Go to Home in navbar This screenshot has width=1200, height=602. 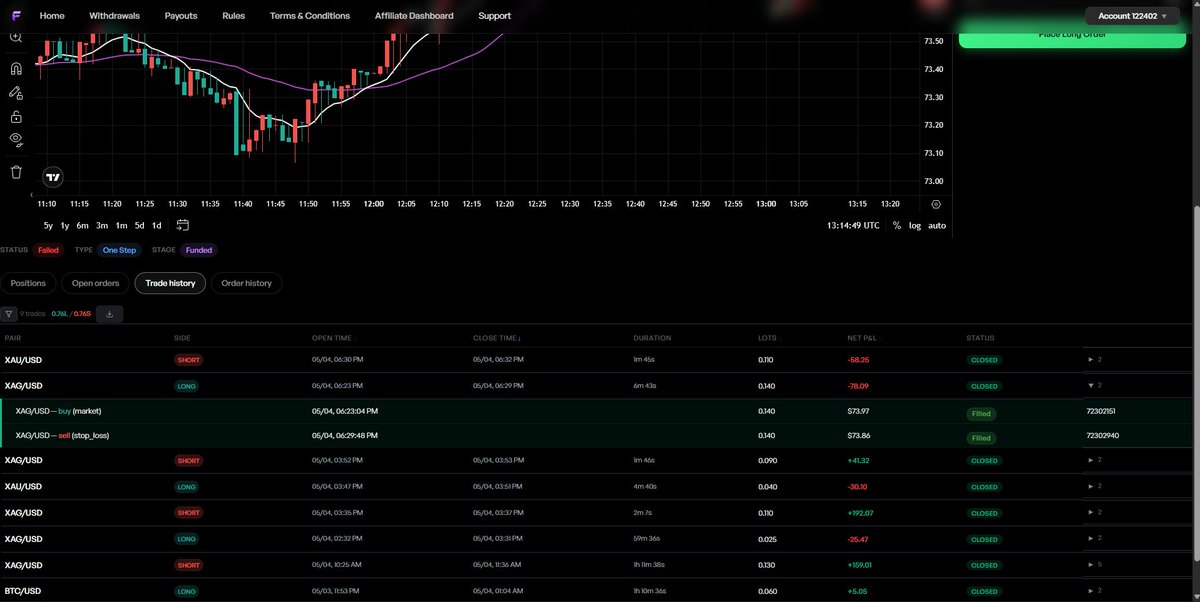click(x=52, y=16)
